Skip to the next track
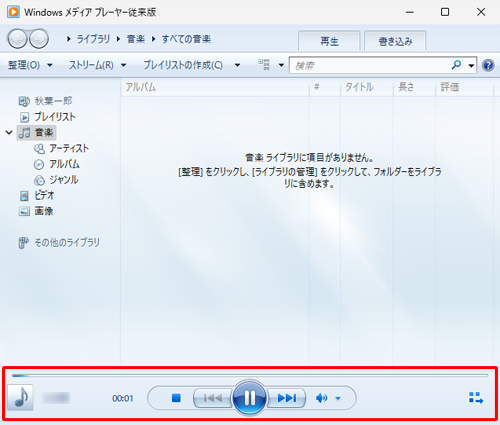 [x=286, y=398]
